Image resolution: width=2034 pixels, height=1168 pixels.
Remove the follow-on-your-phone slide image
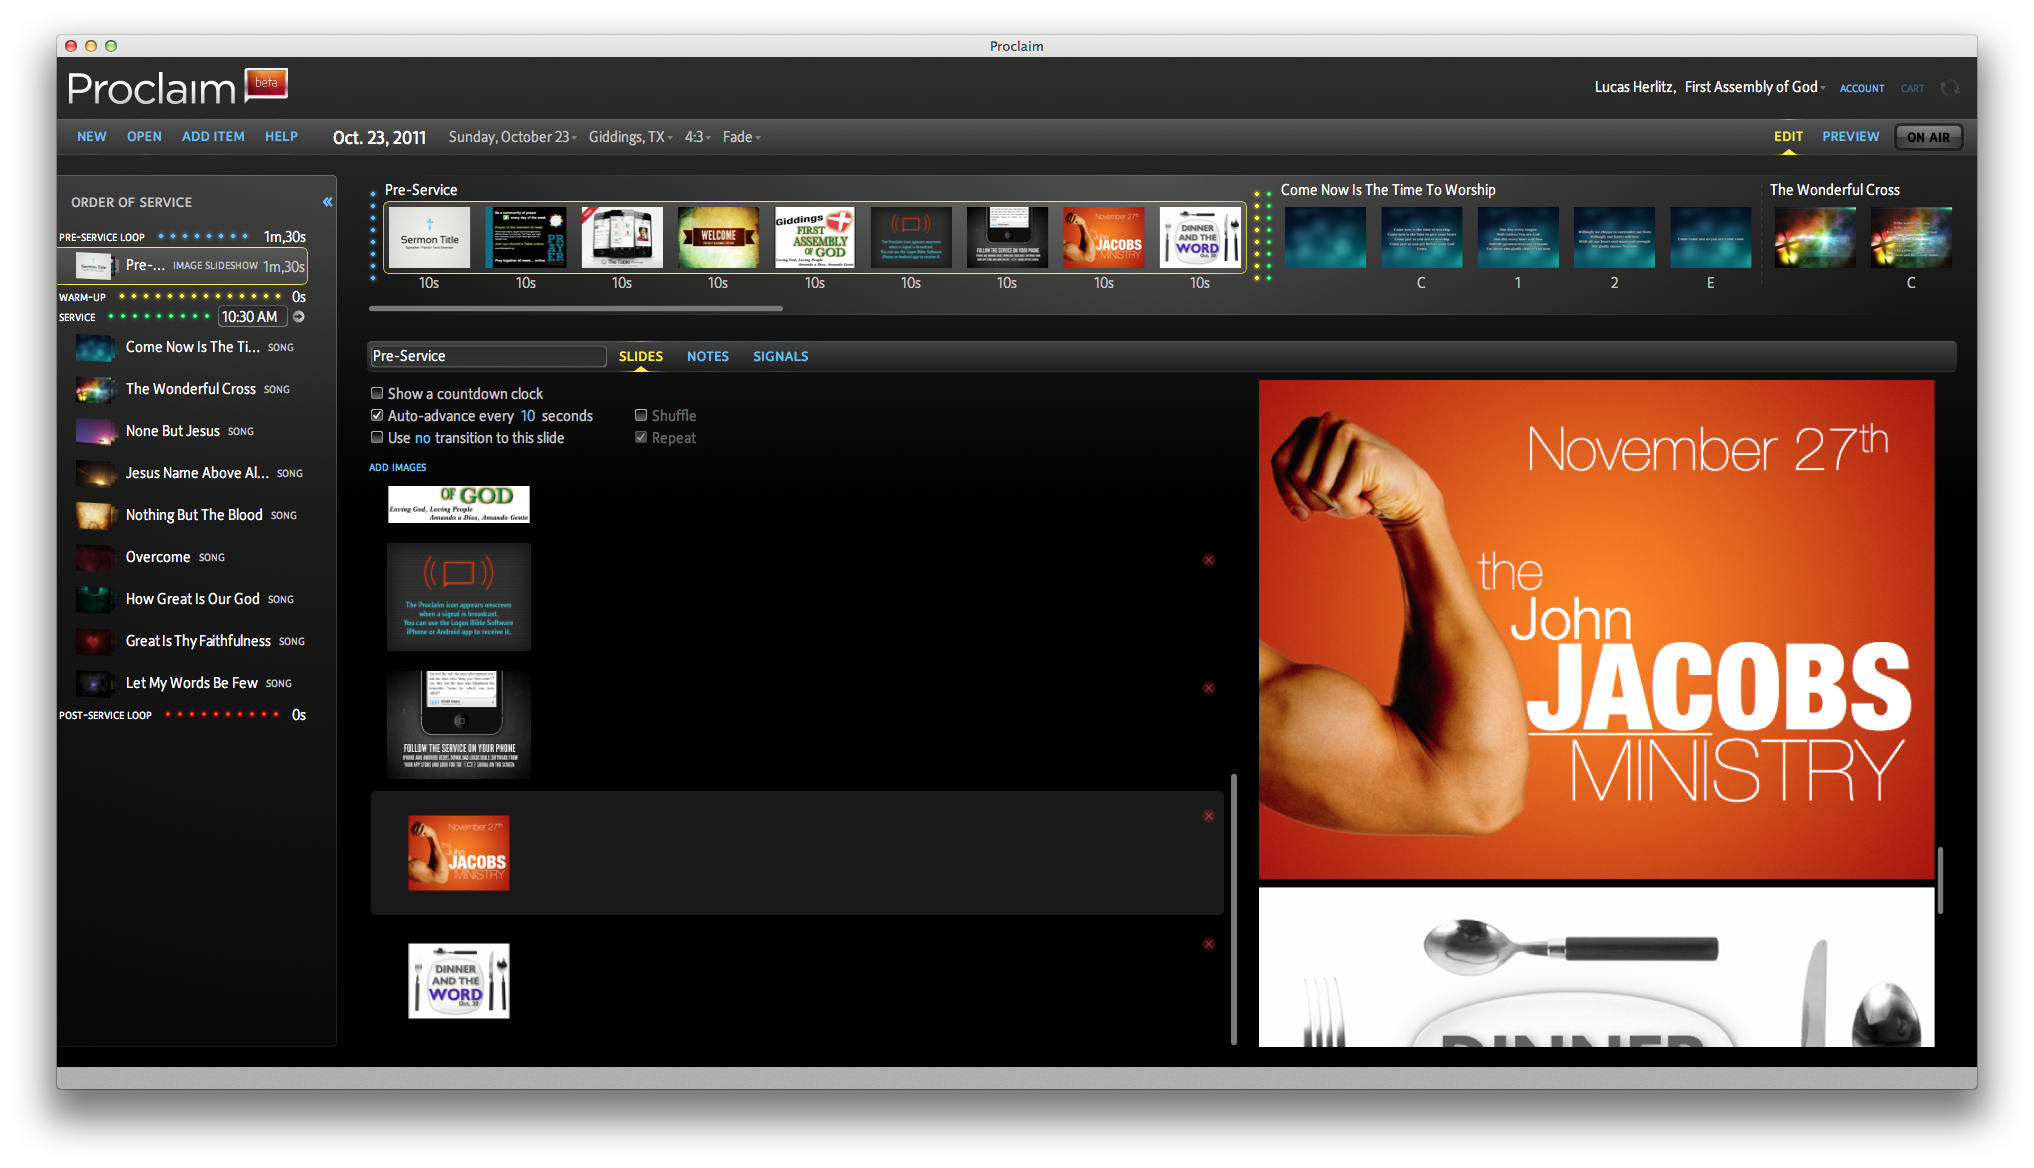(1208, 688)
